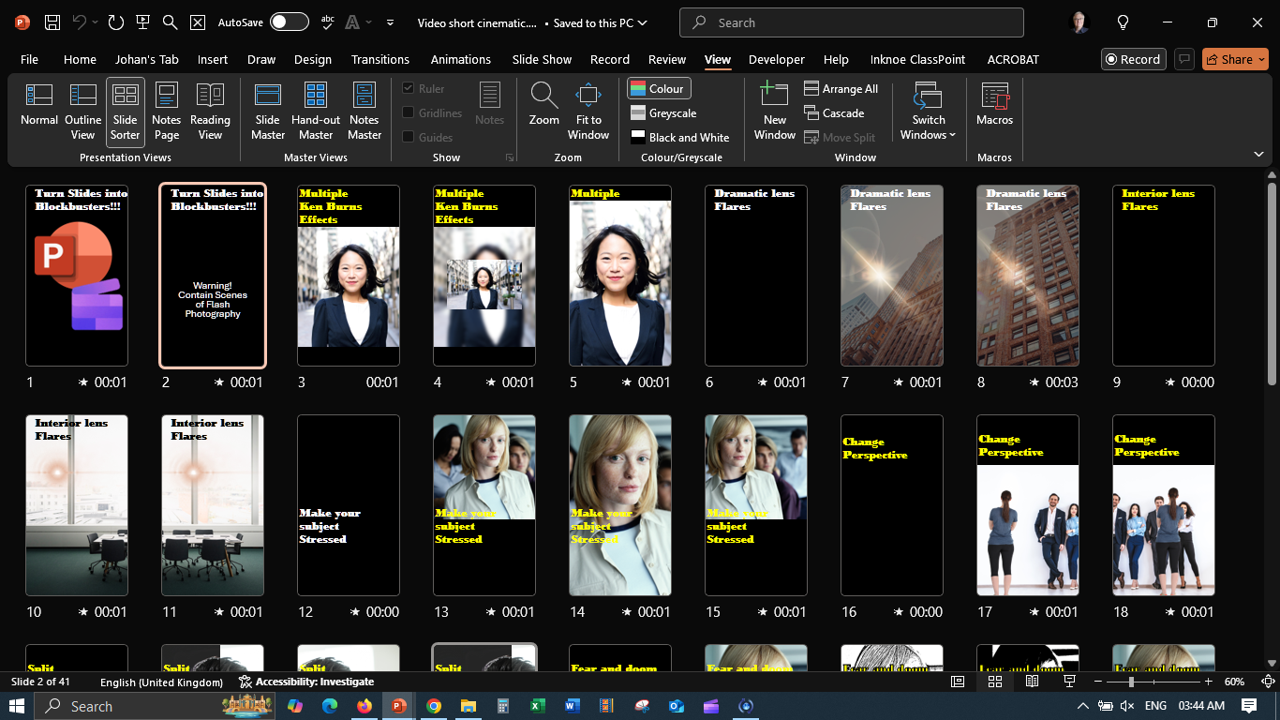Open Firefox from the taskbar

click(364, 706)
